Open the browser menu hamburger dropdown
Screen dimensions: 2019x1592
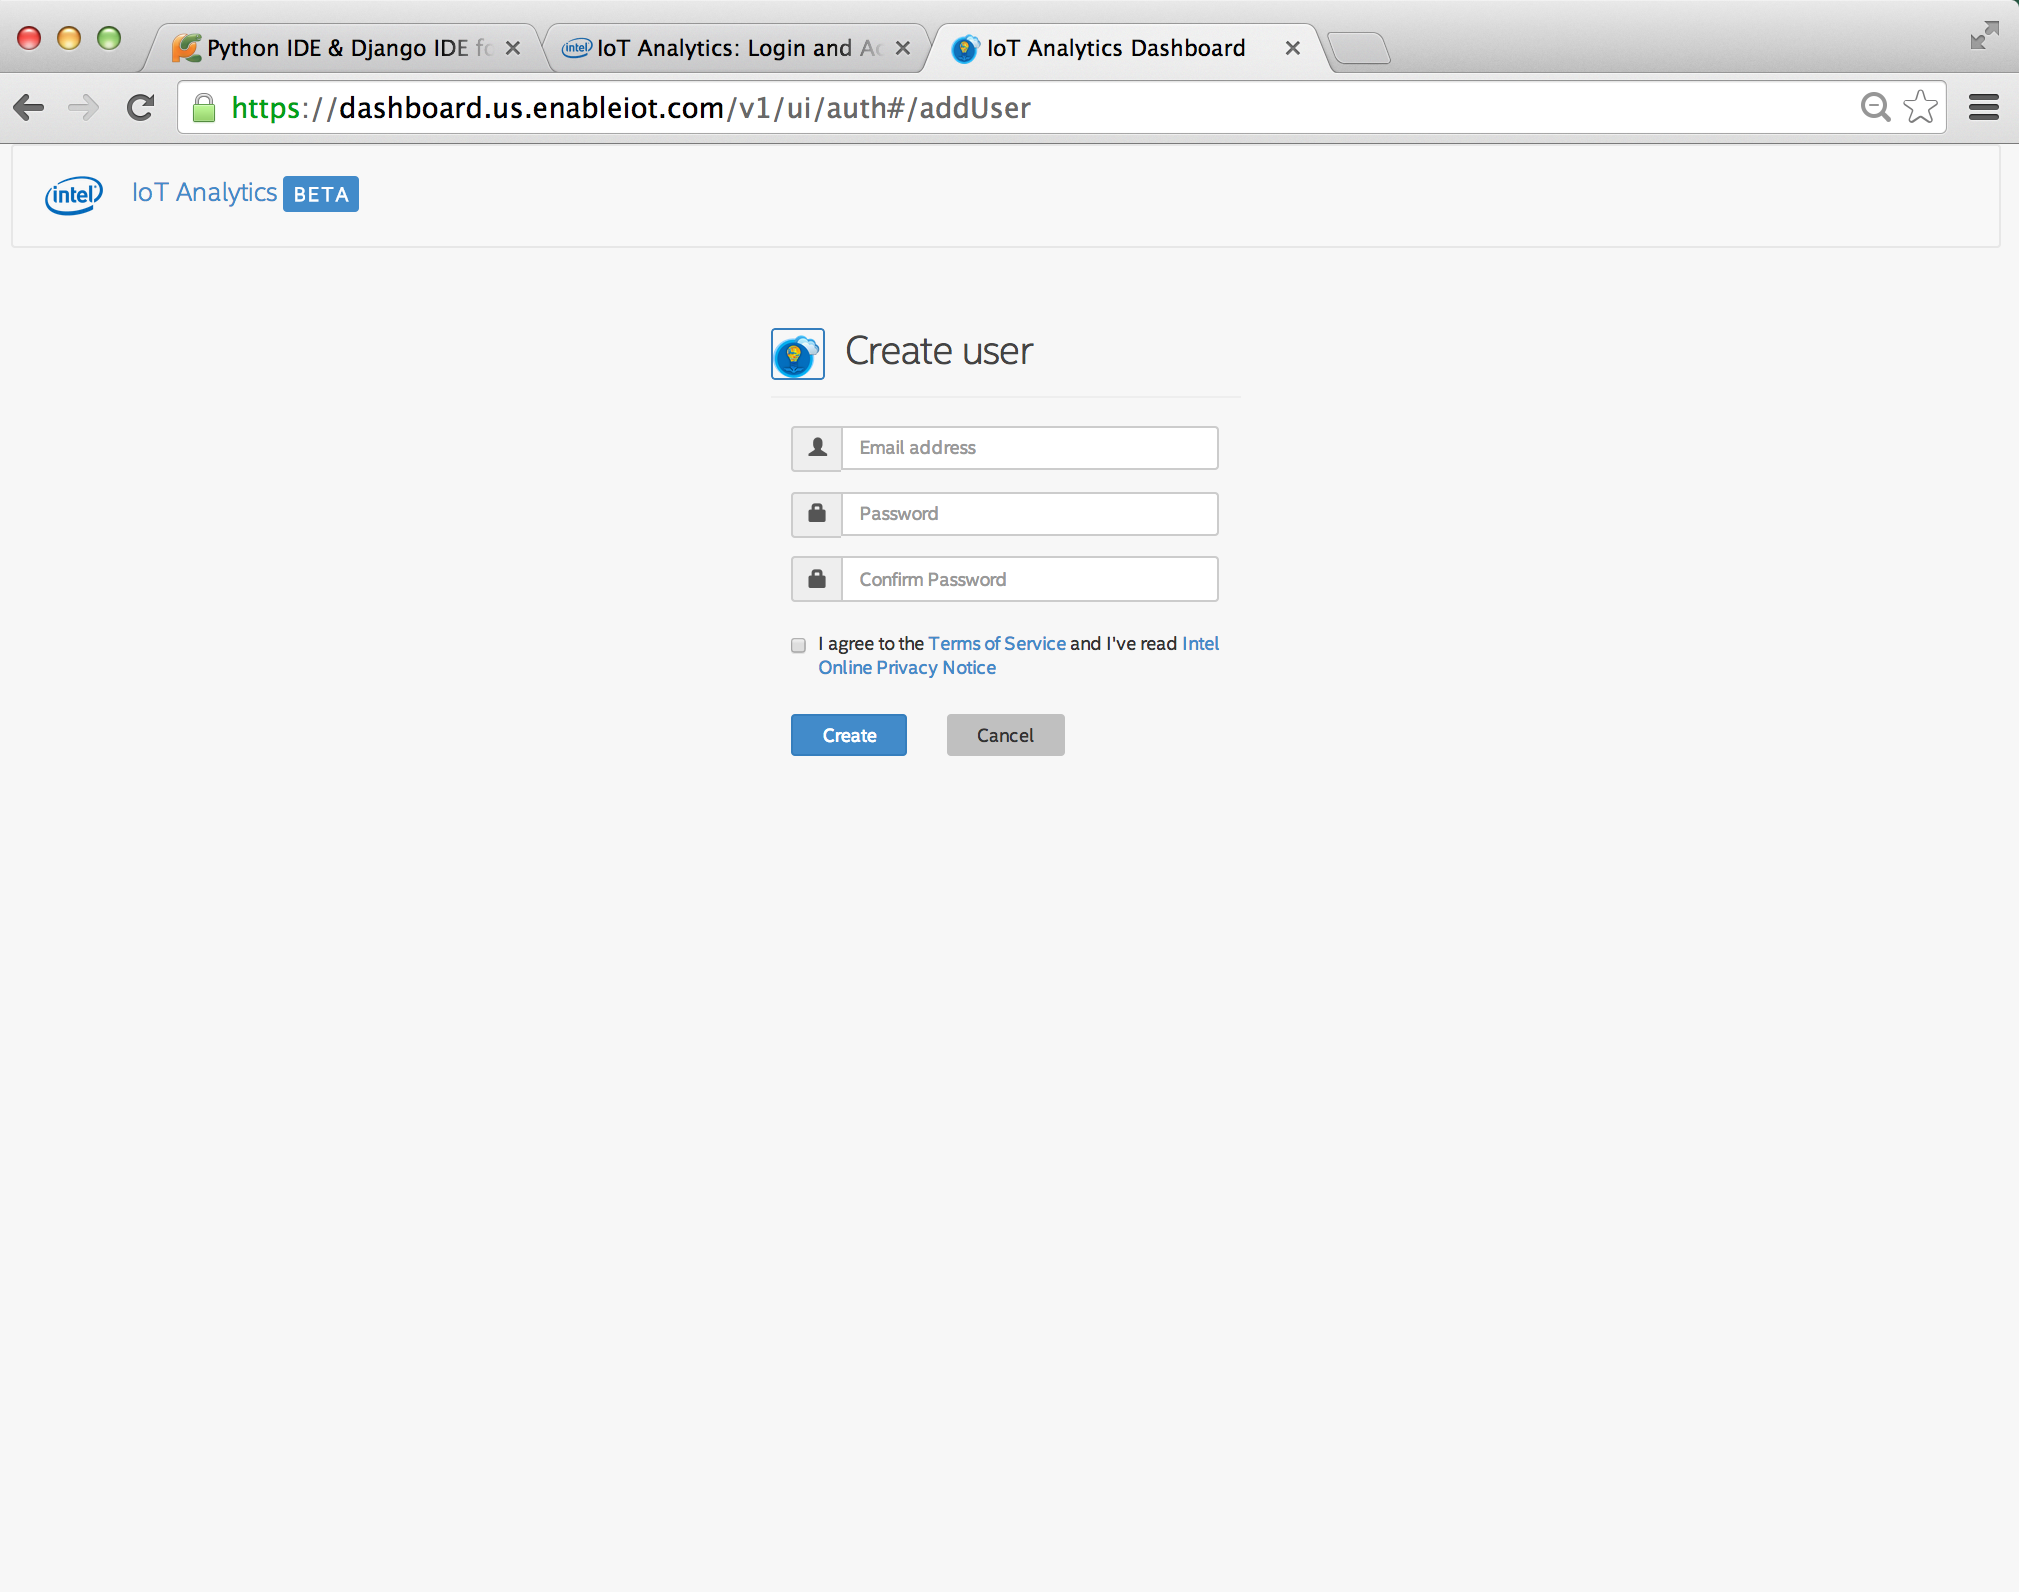click(x=1983, y=107)
